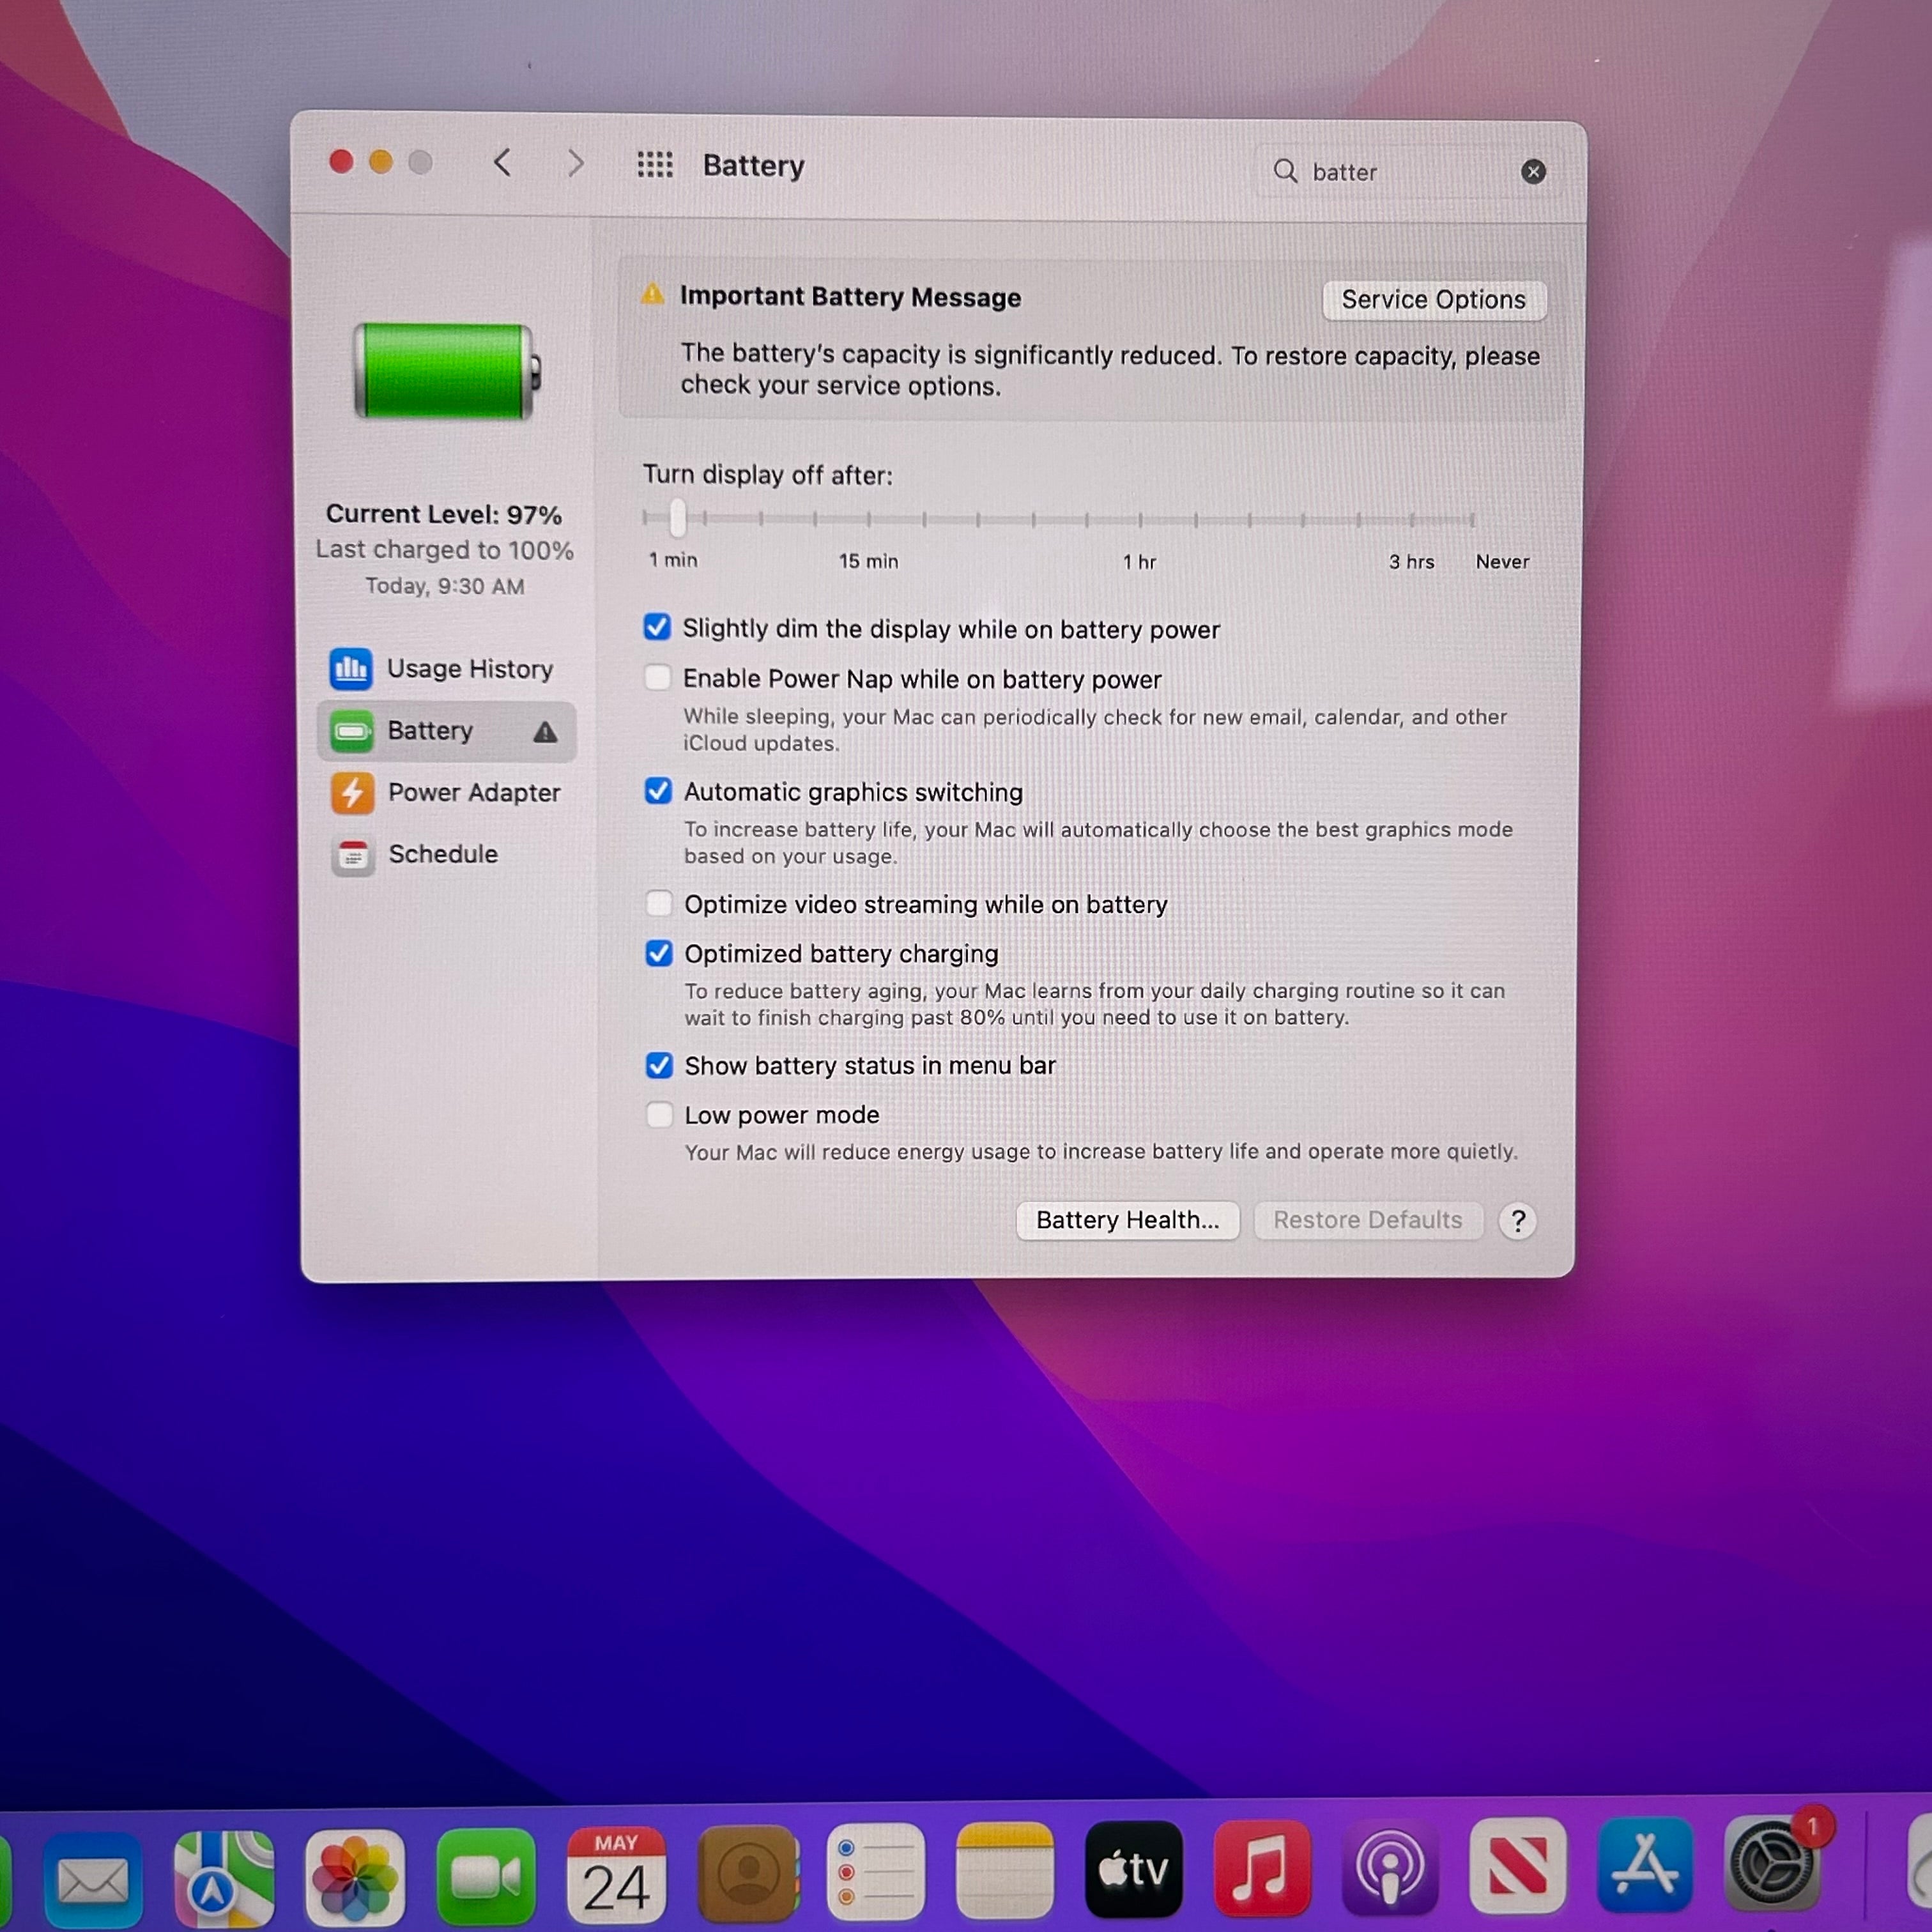The image size is (1932, 1932).
Task: Click the search magnifier icon
Action: 1285,171
